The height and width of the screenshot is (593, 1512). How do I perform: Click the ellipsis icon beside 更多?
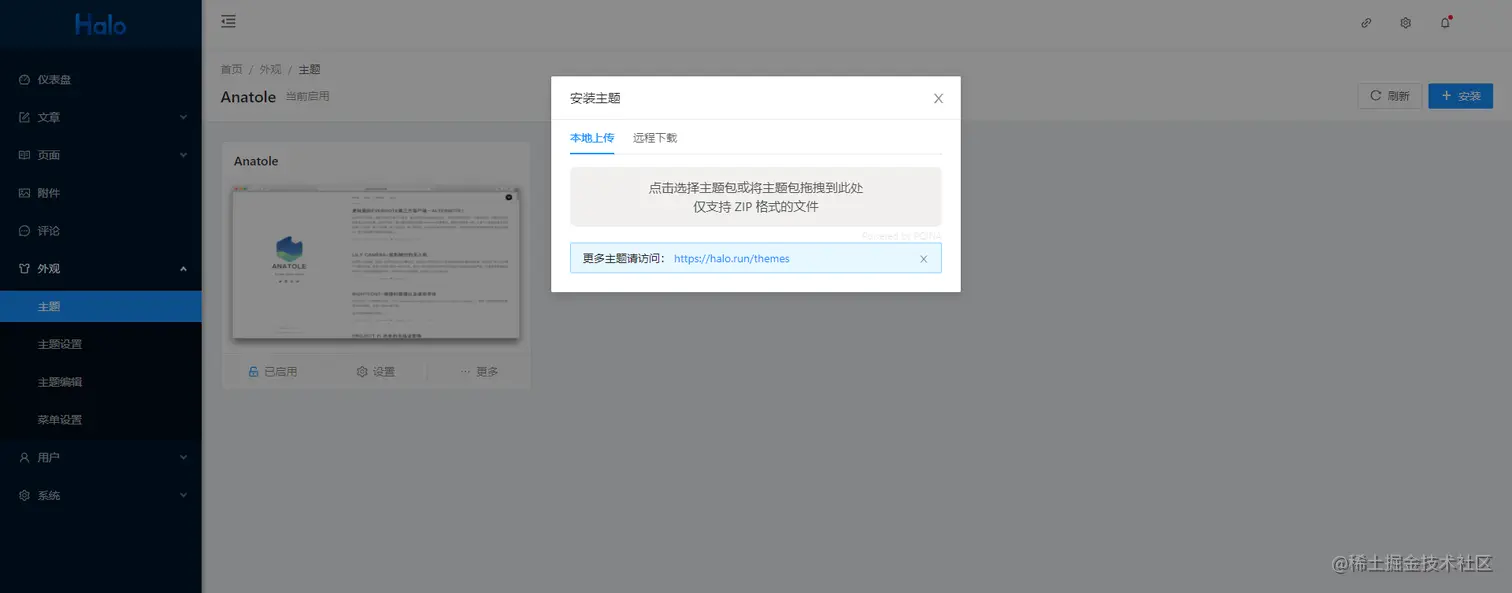(x=465, y=371)
